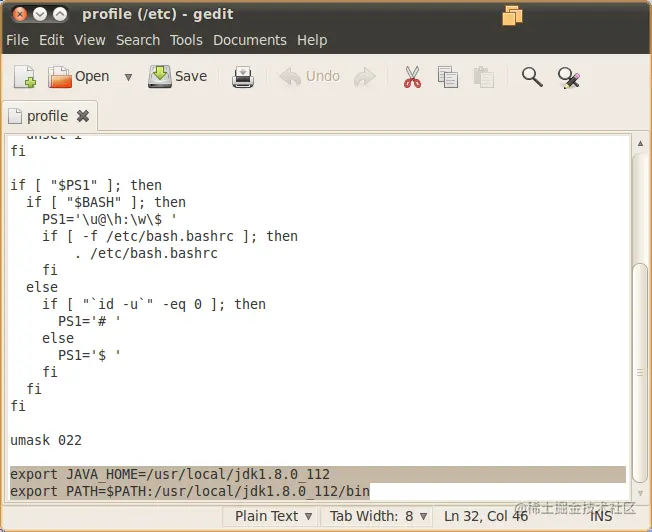Image resolution: width=652 pixels, height=532 pixels.
Task: Open a file with the Open icon
Action: (x=79, y=77)
